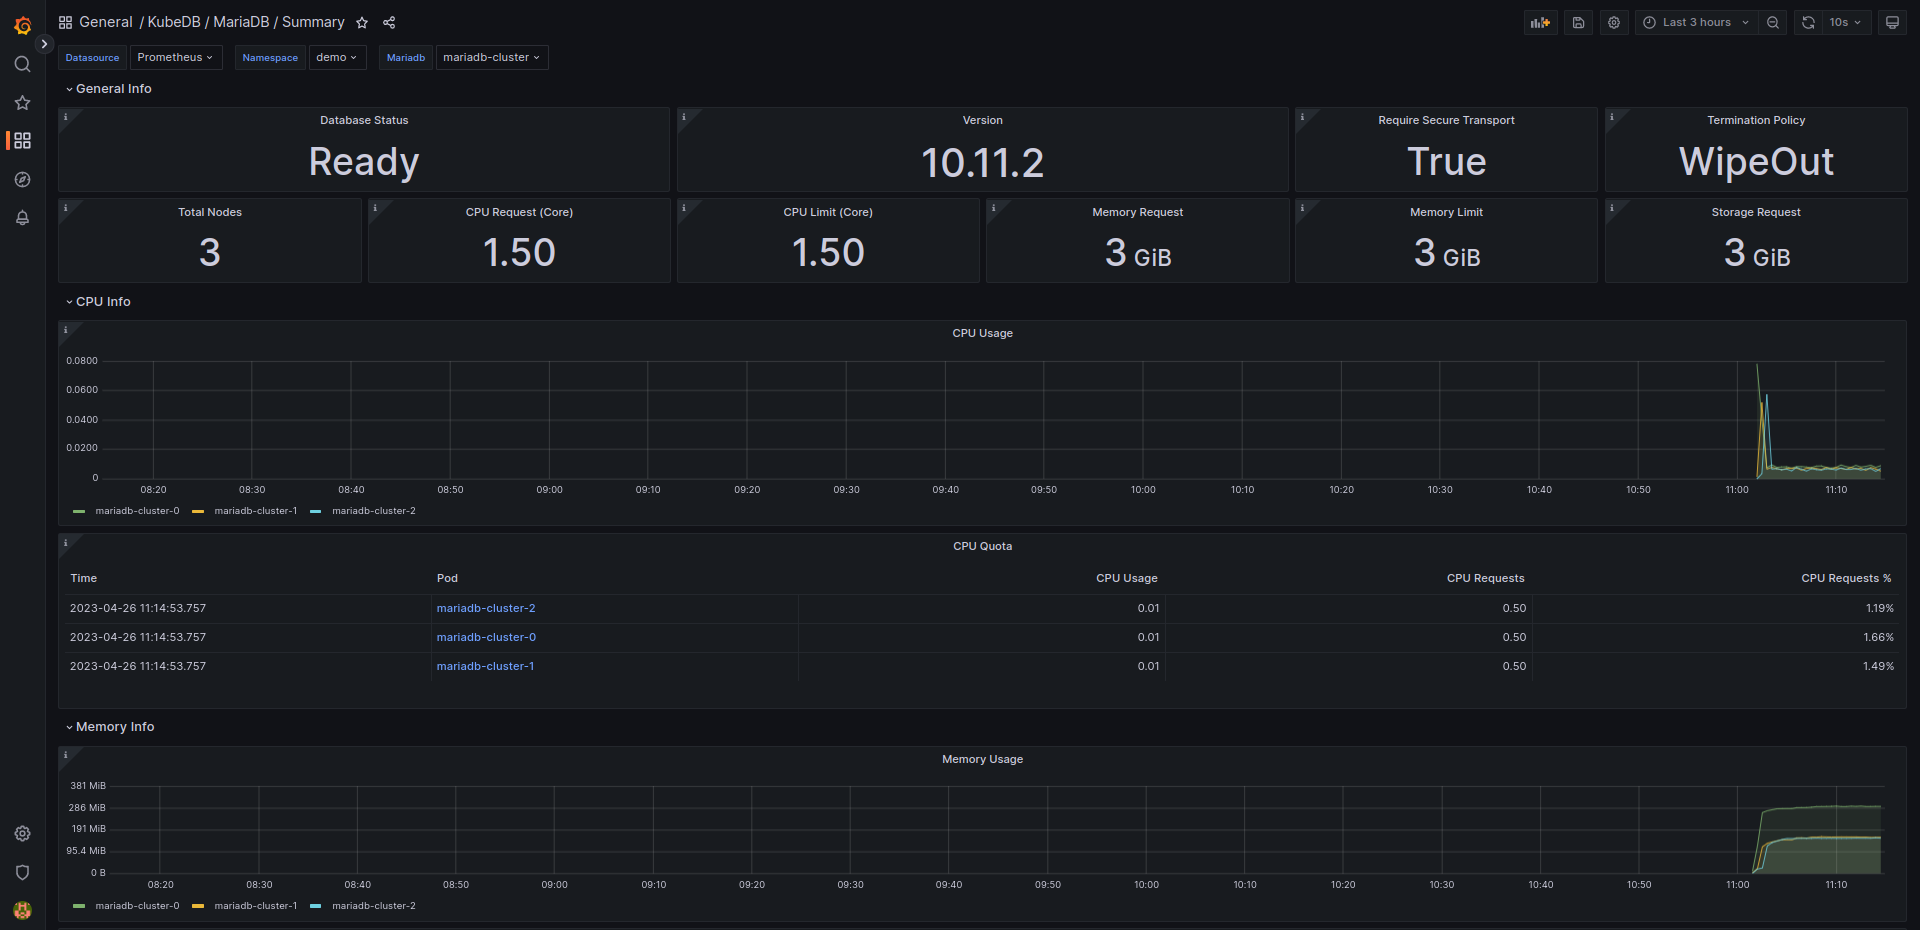Image resolution: width=1920 pixels, height=930 pixels.
Task: Open KubeDB from the breadcrumb menu
Action: 172,21
